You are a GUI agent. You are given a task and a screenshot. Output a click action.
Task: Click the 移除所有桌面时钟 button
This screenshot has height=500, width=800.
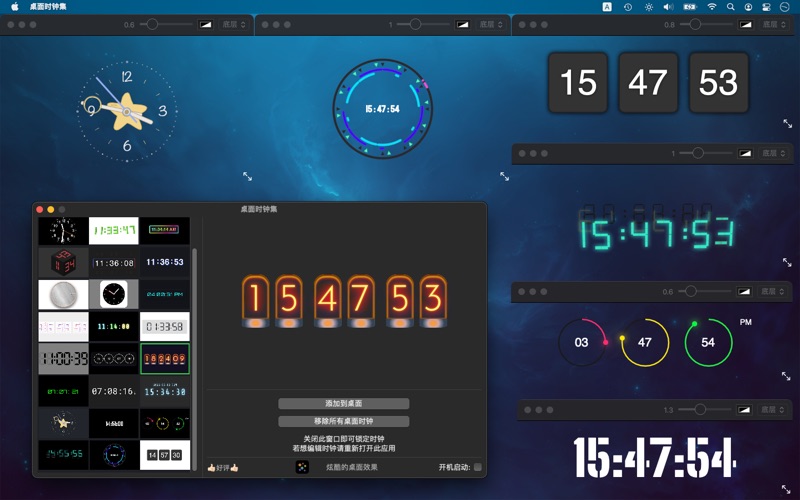click(x=343, y=422)
